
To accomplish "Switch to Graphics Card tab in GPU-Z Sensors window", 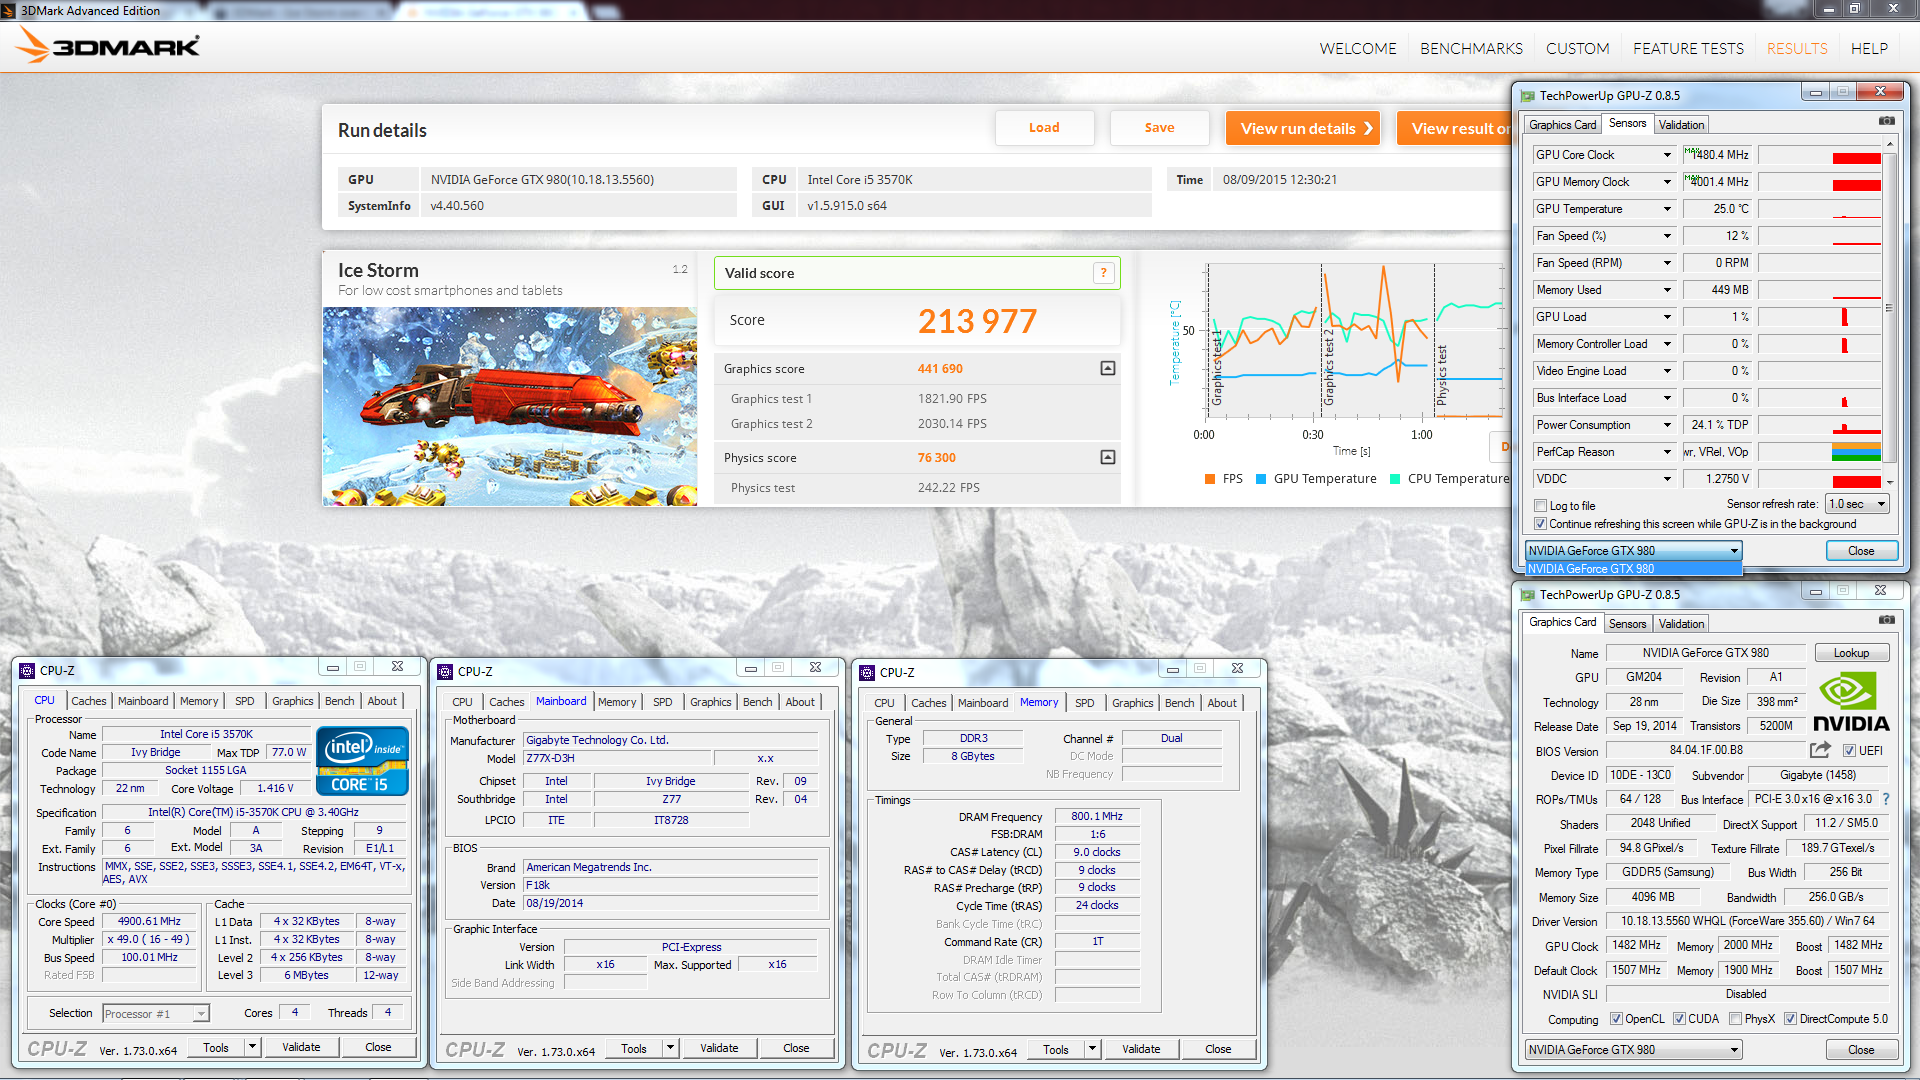I will (1562, 125).
